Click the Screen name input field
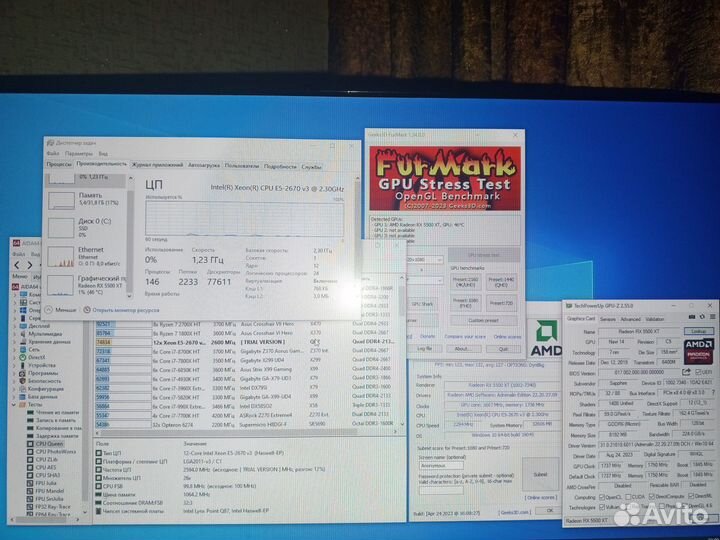 pyautogui.click(x=441, y=466)
